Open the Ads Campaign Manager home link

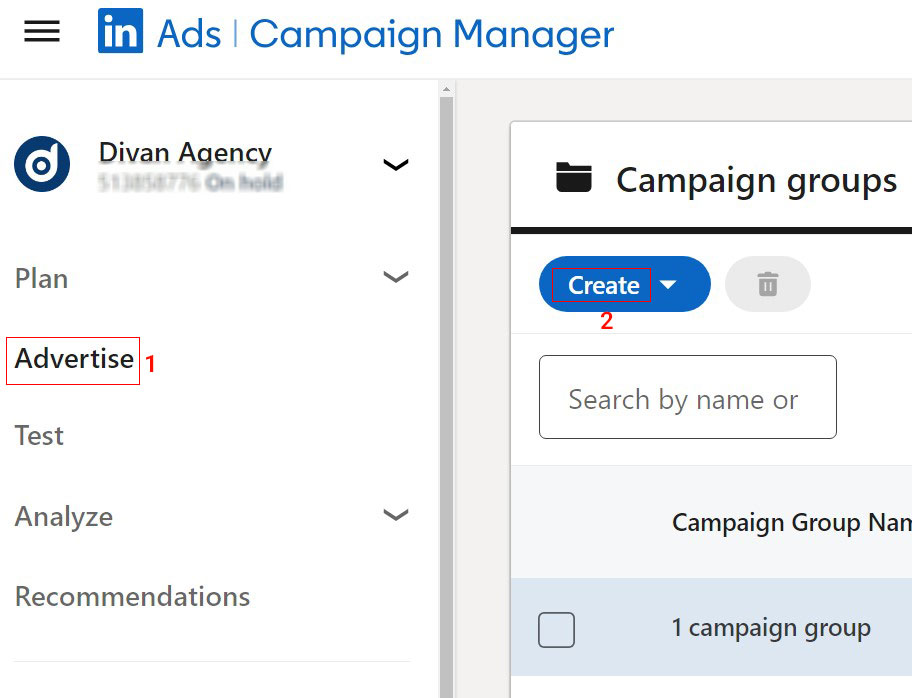pyautogui.click(x=385, y=33)
